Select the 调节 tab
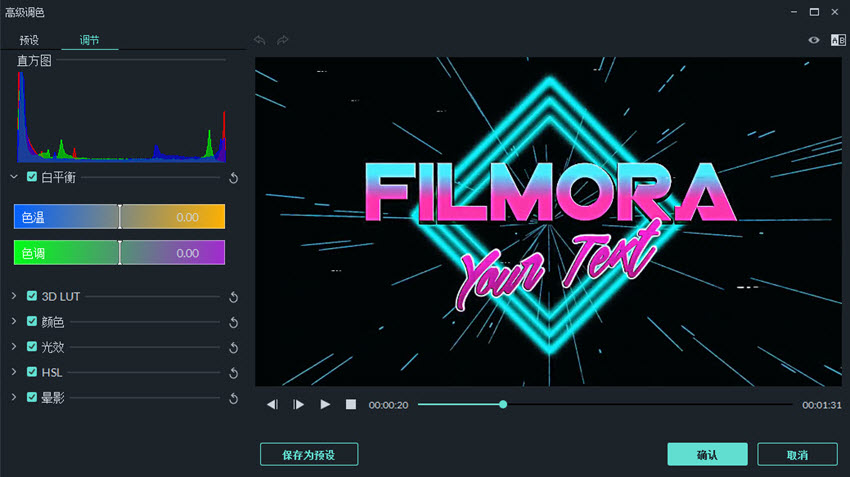The image size is (850, 477). coord(89,40)
